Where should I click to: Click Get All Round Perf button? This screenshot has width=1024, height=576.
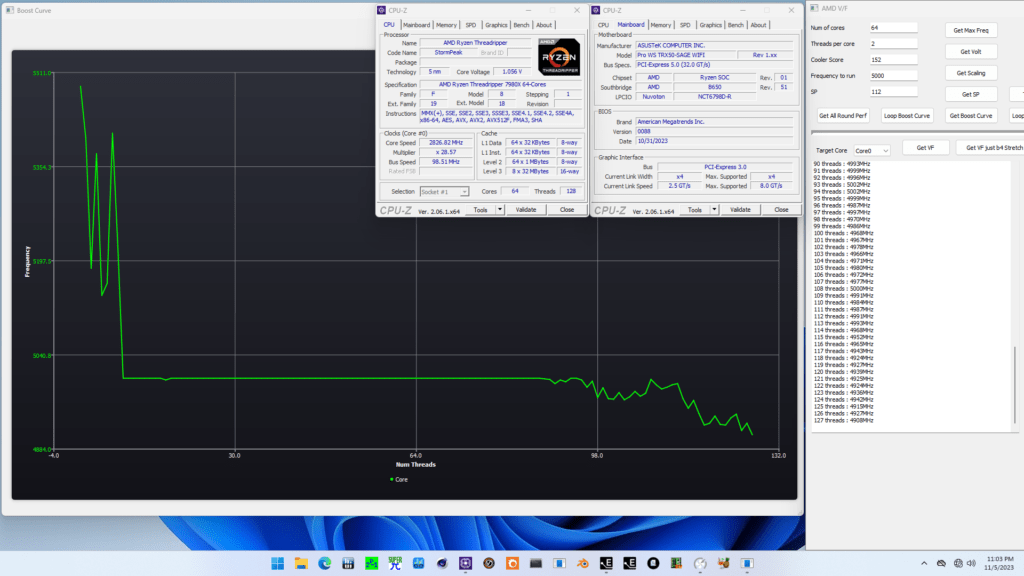843,116
